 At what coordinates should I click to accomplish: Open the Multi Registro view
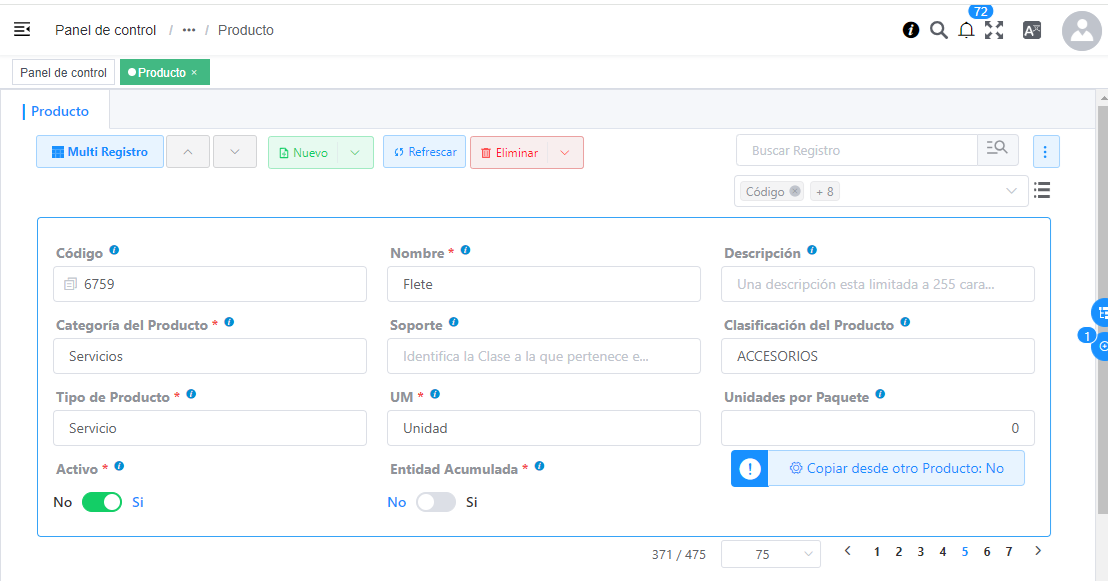coord(99,151)
